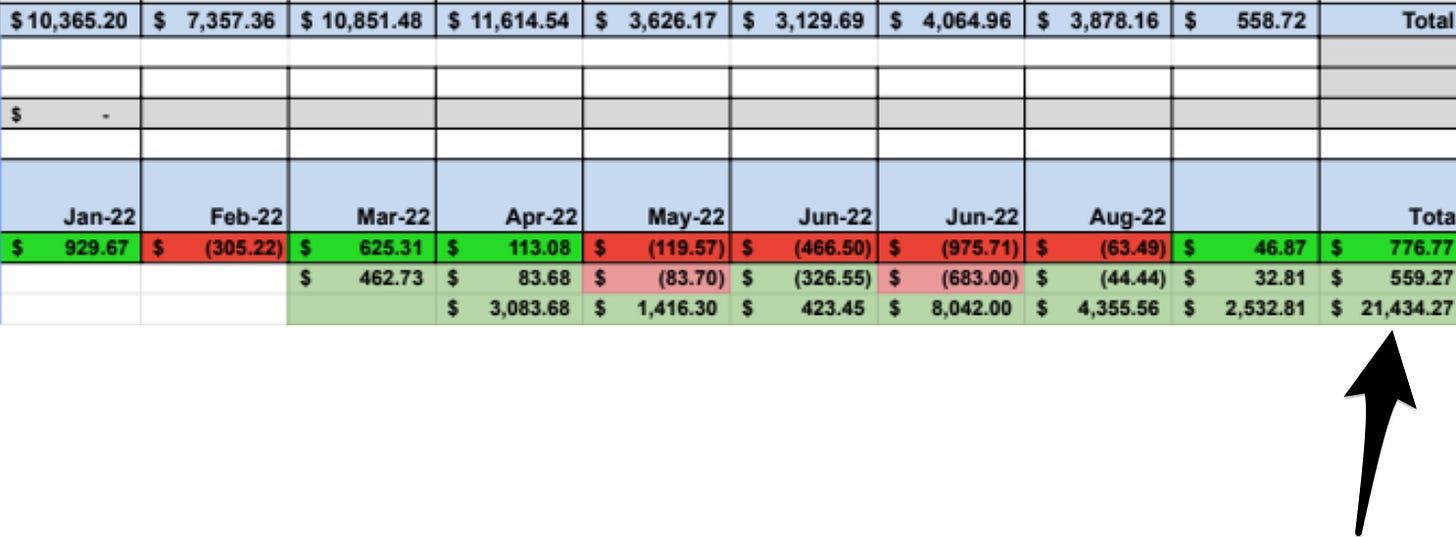Click the Aug-22 header cell
1456x537 pixels.
tap(1099, 196)
